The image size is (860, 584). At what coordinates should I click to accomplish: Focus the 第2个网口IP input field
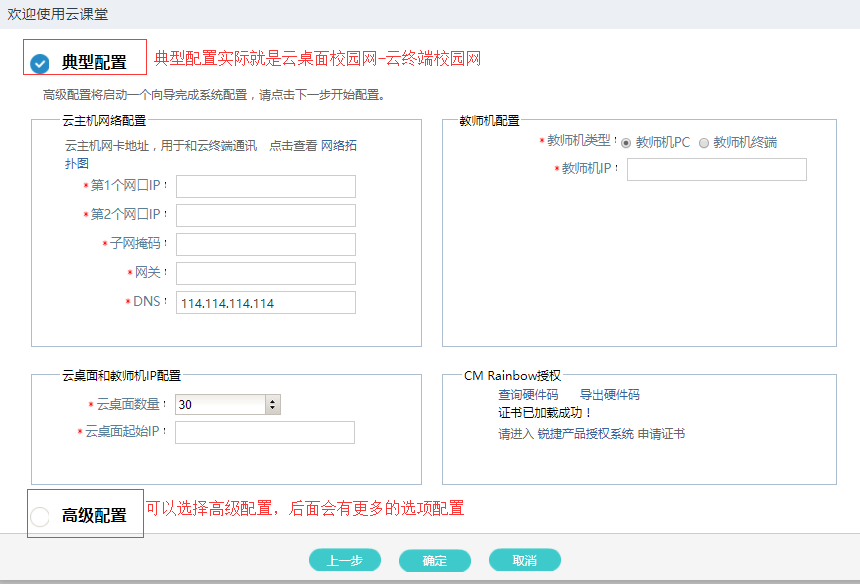pyautogui.click(x=265, y=216)
